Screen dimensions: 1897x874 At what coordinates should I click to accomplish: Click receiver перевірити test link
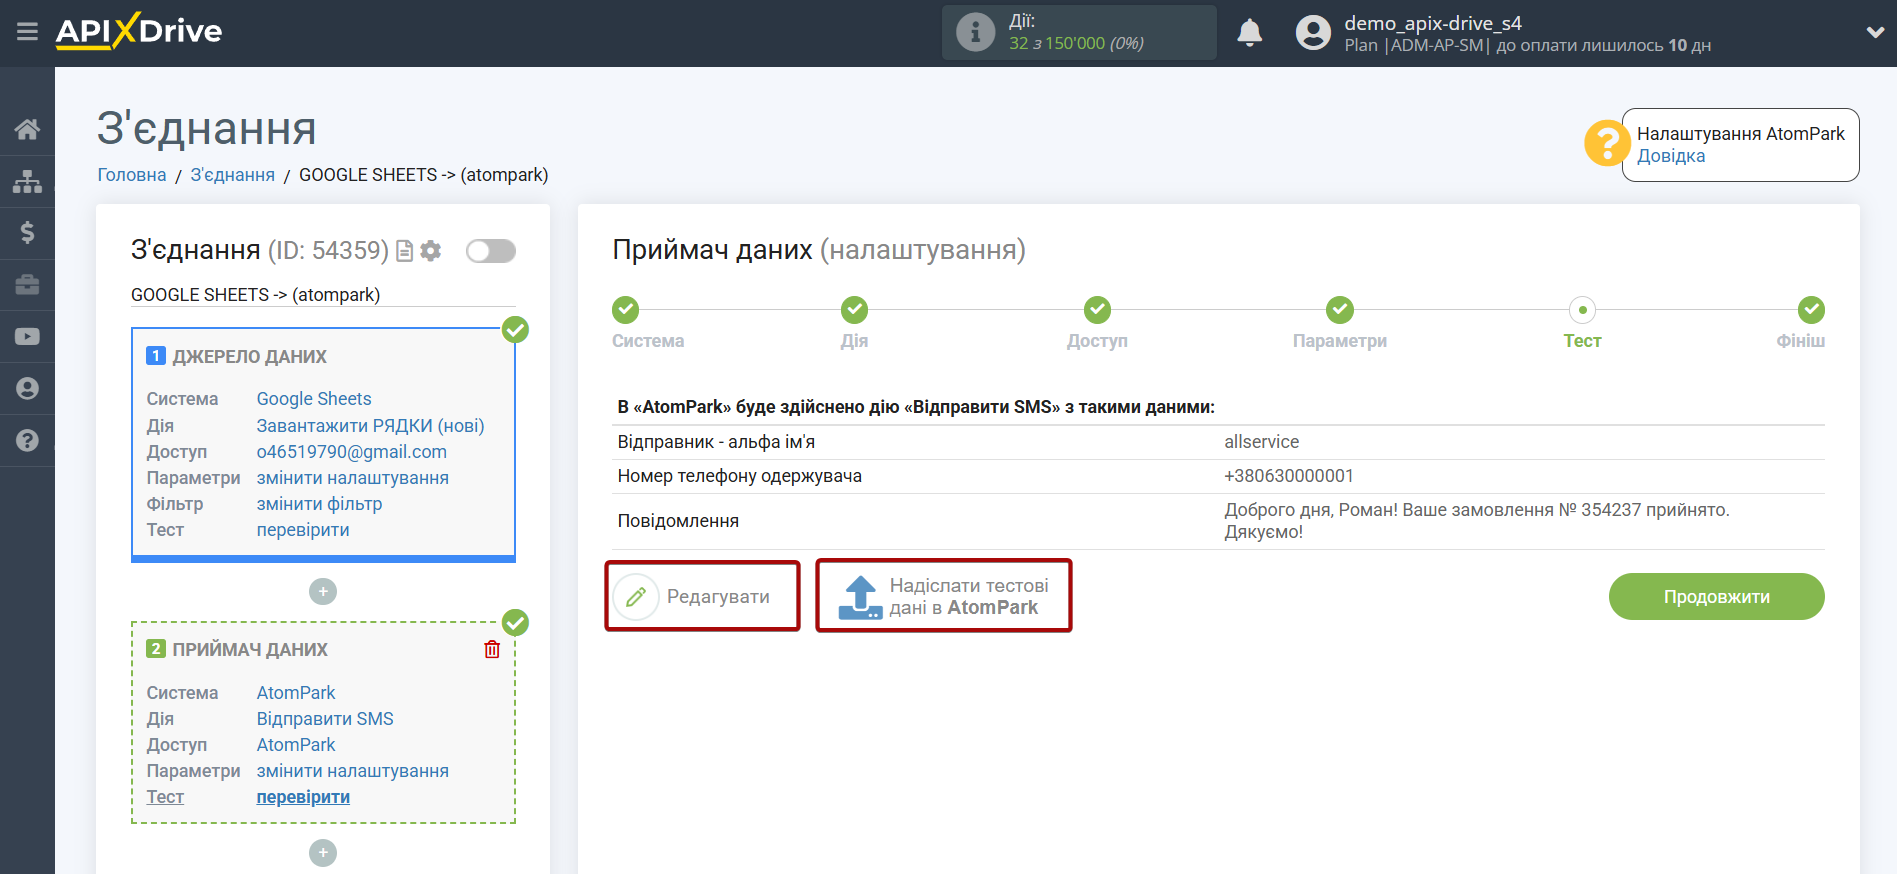coord(303,797)
